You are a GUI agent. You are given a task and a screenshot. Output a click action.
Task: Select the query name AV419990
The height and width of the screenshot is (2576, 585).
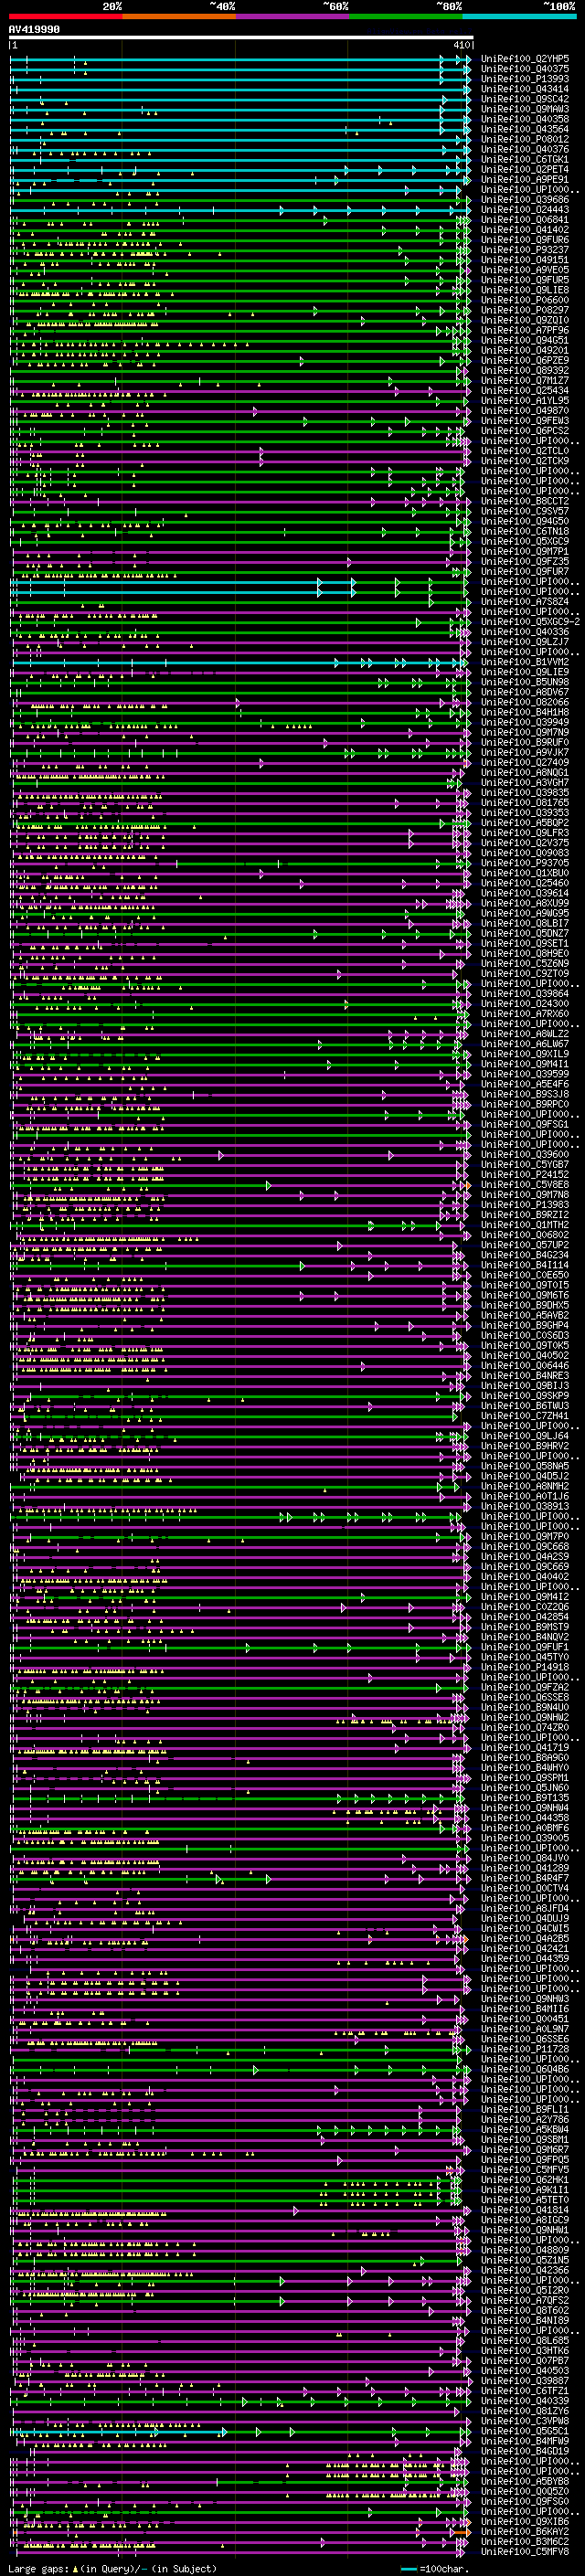click(x=34, y=30)
